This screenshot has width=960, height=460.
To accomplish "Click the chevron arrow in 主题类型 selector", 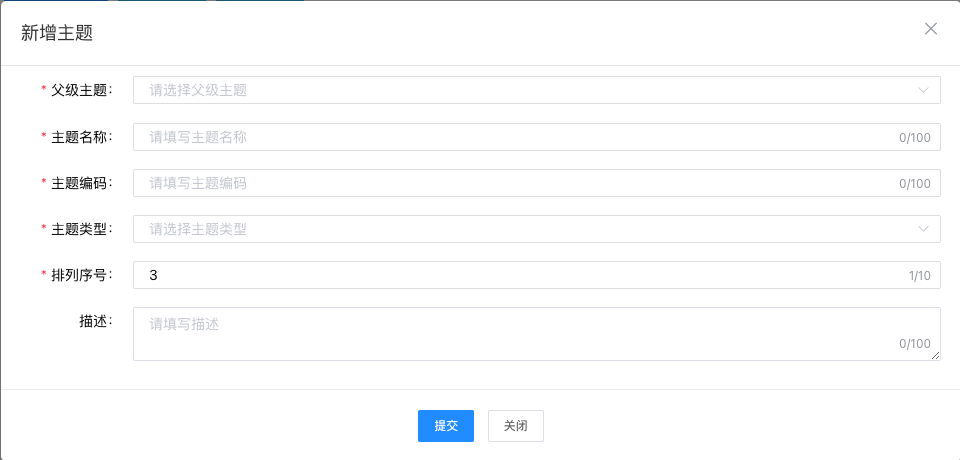I will pos(923,229).
